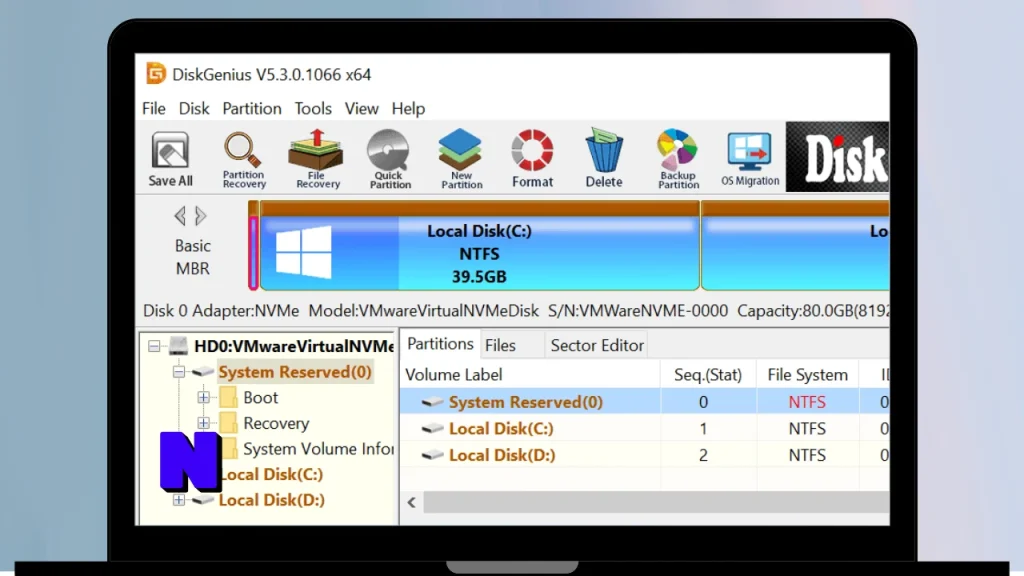Go to the next disk arrow

[200, 216]
